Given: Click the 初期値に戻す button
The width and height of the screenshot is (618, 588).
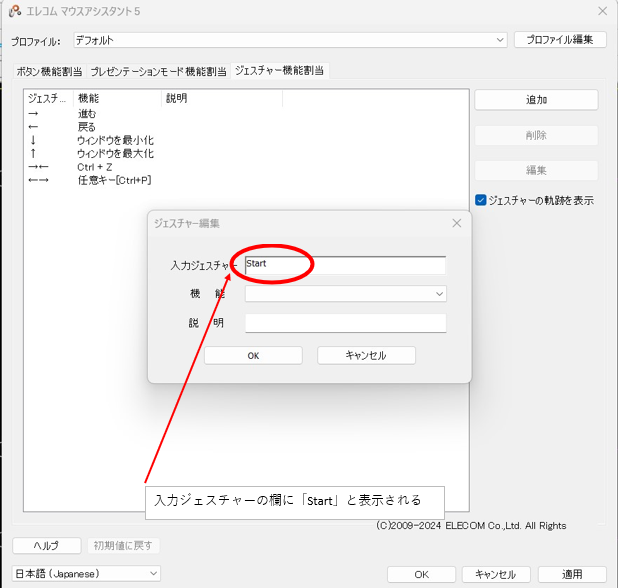Looking at the screenshot, I should click(x=123, y=545).
